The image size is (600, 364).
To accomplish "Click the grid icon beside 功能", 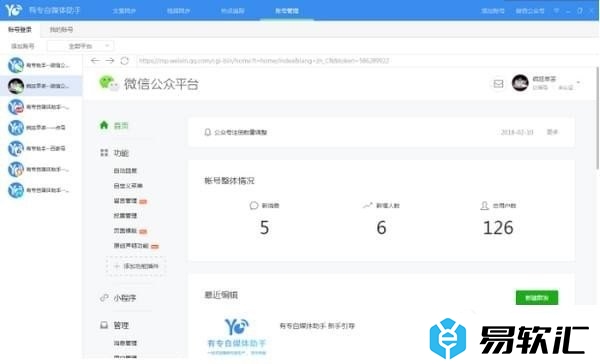I will [x=104, y=153].
